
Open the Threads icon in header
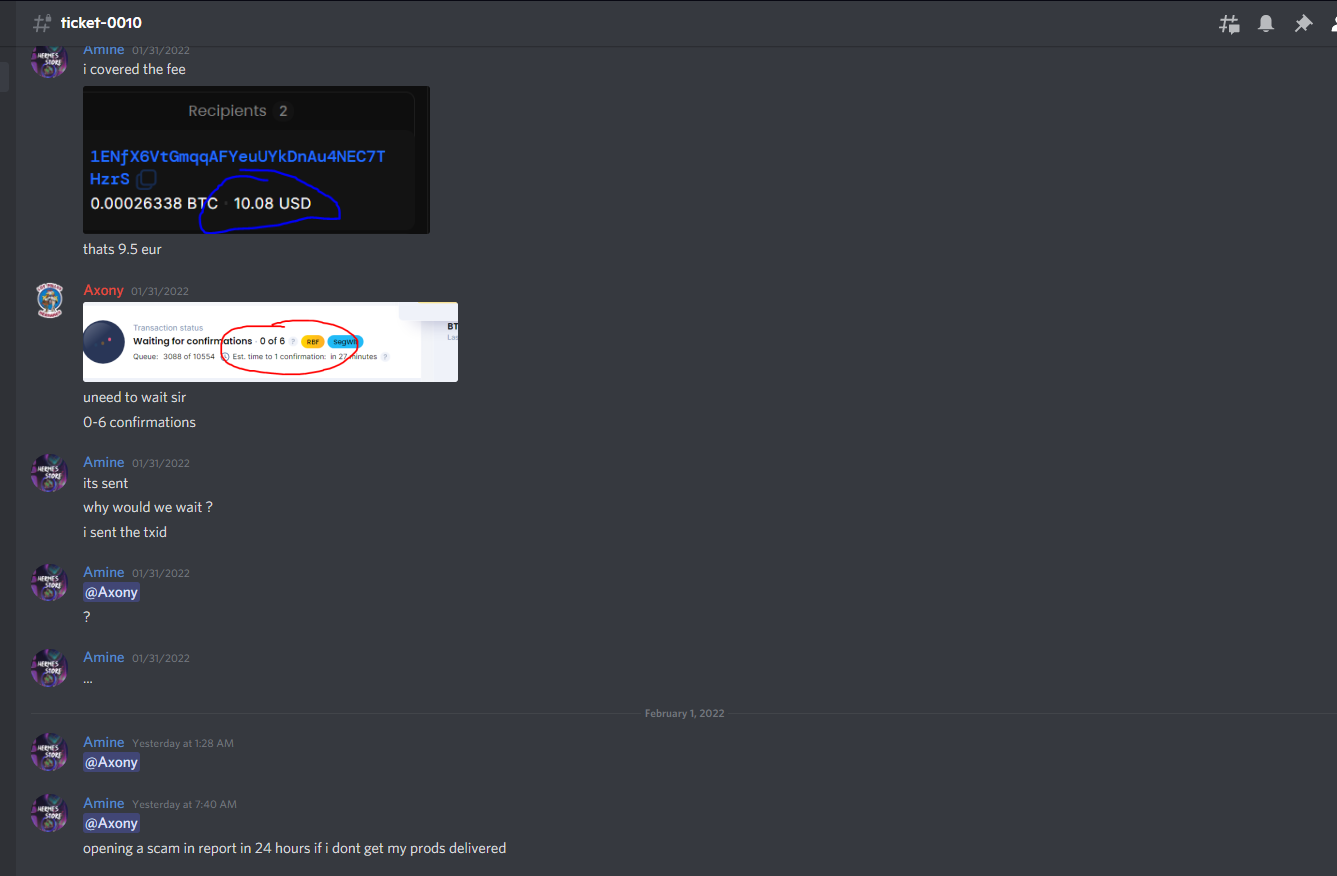coord(1229,23)
